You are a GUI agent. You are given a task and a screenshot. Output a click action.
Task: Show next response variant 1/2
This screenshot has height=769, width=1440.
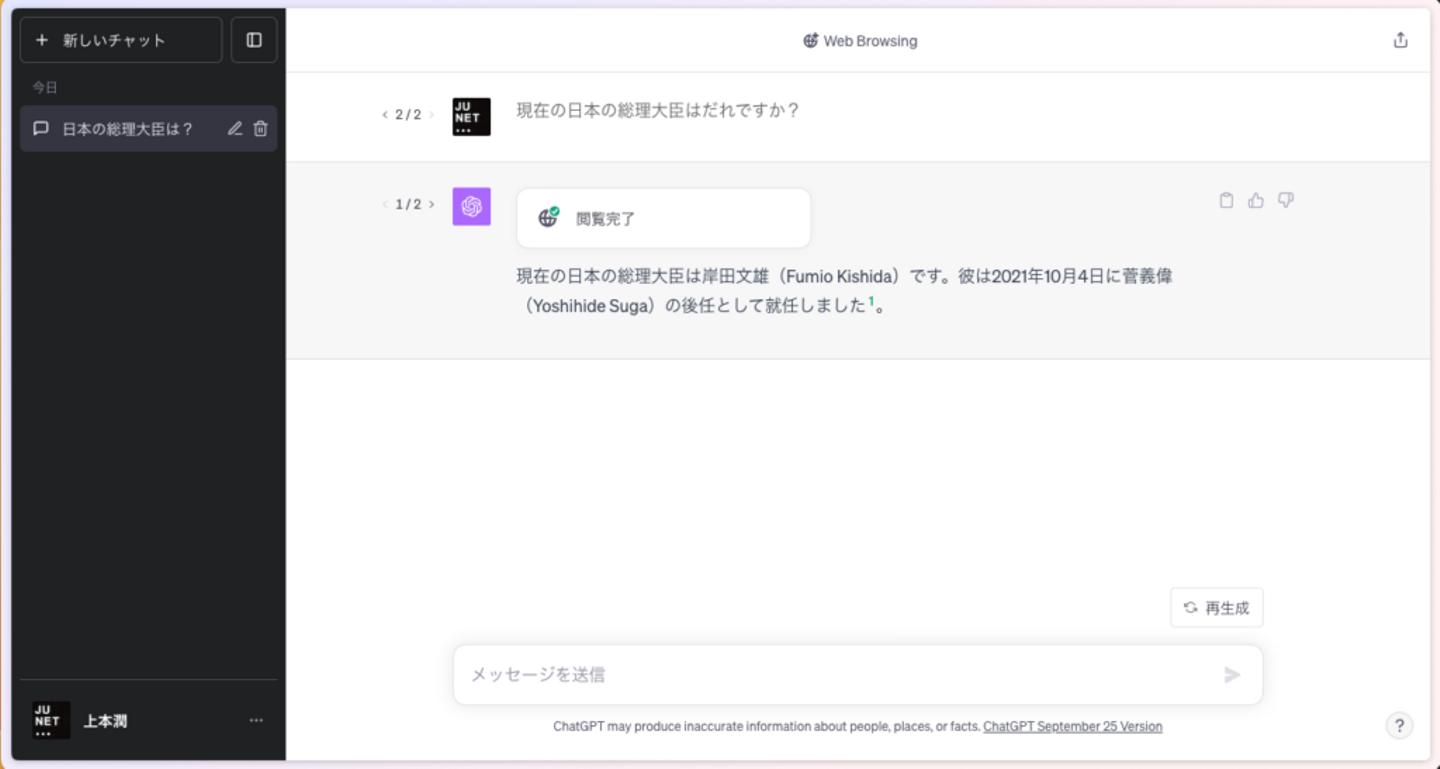(x=432, y=205)
